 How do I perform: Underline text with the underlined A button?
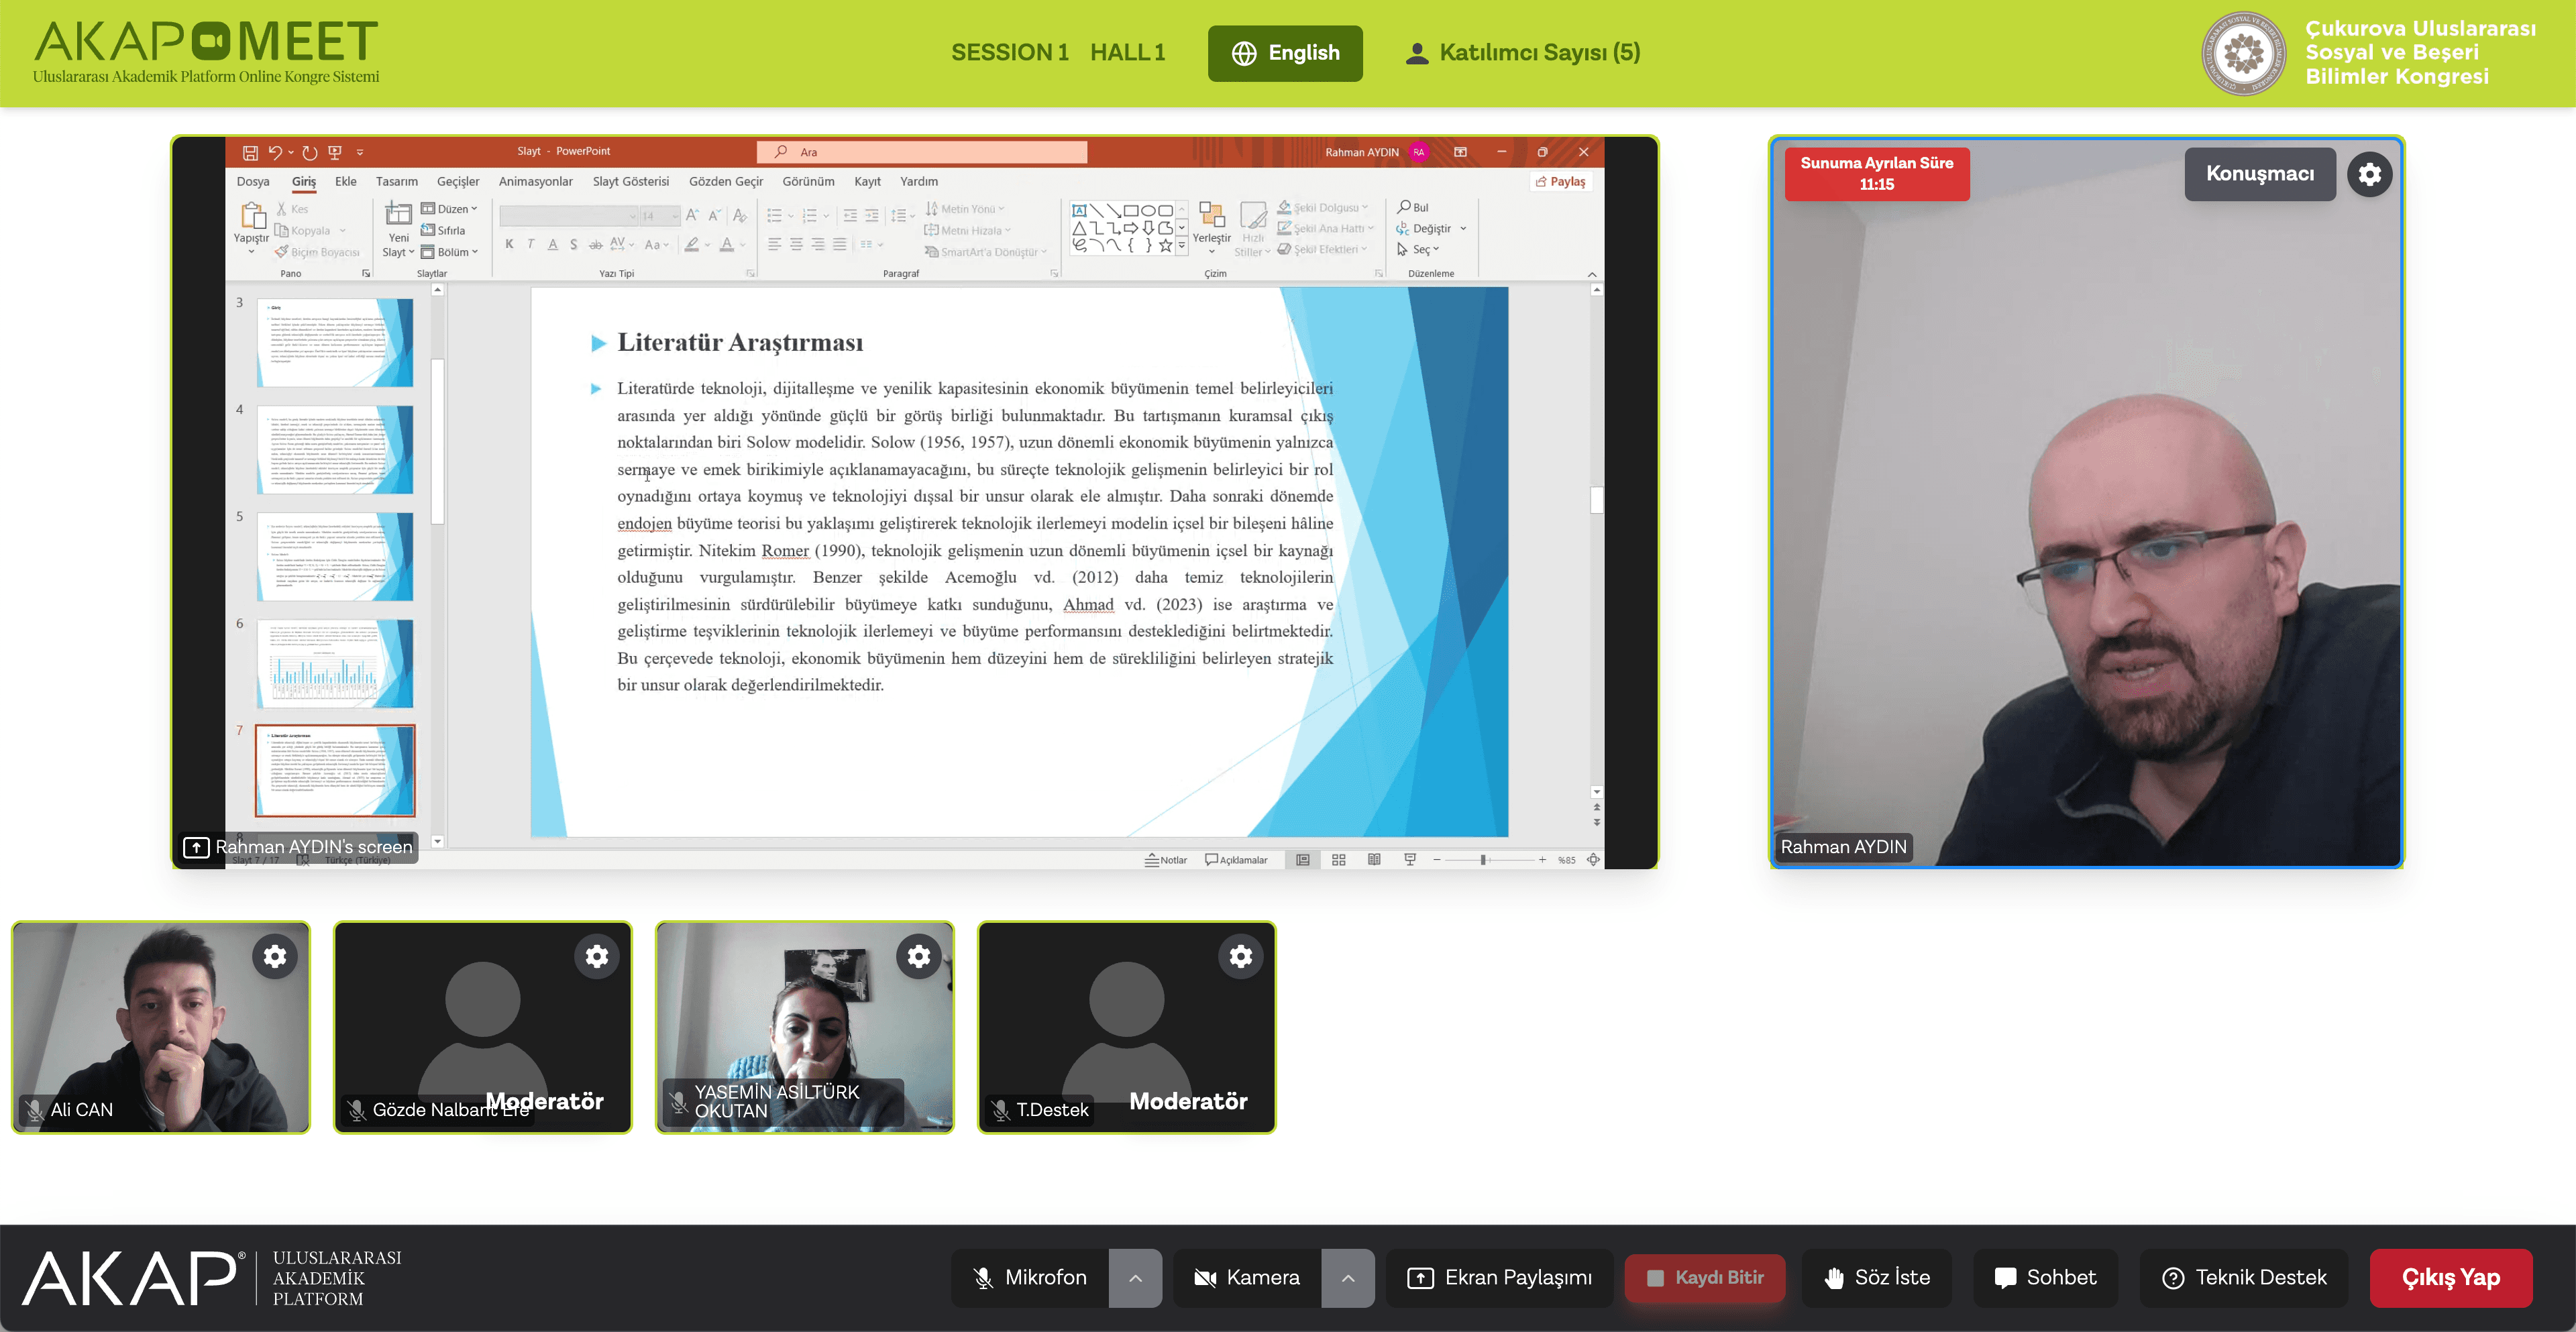(552, 244)
